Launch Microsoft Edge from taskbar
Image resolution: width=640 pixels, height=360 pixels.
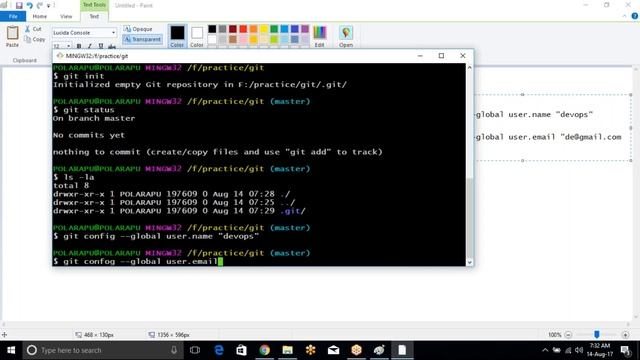tap(219, 350)
